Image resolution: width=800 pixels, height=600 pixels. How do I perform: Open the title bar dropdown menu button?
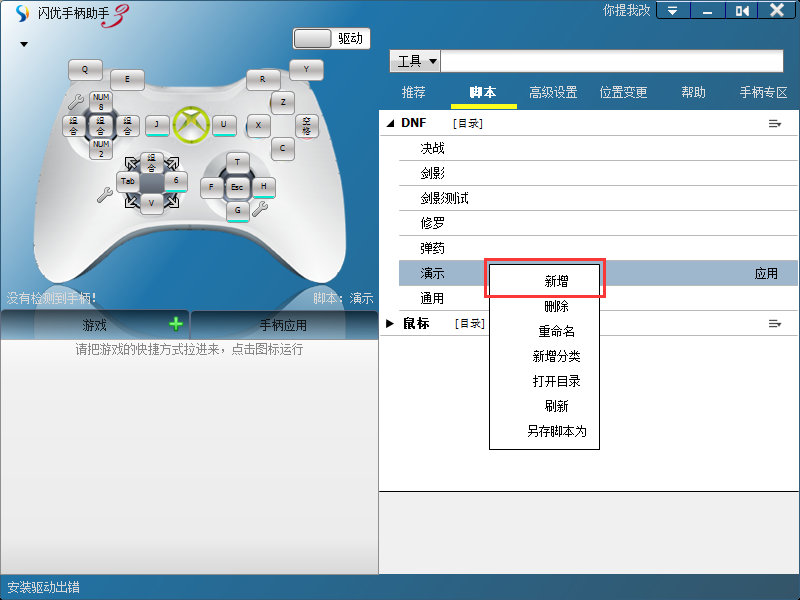point(673,10)
